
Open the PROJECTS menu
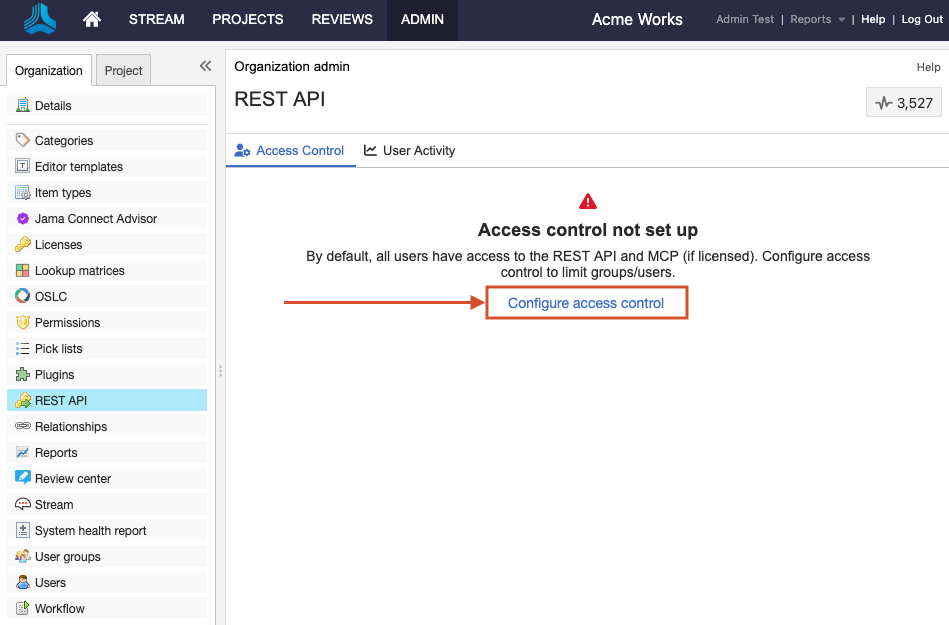tap(248, 19)
